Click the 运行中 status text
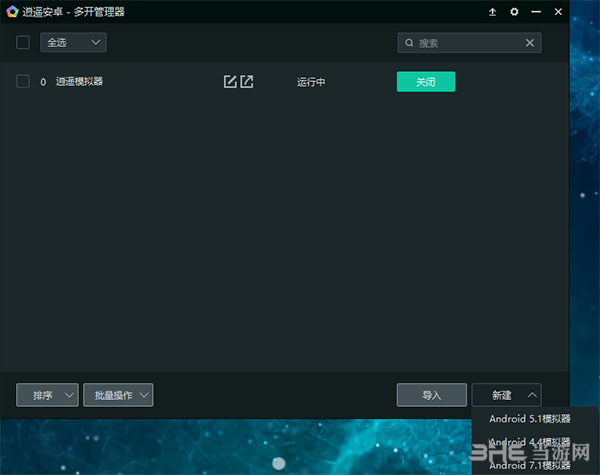This screenshot has width=600, height=475. pos(311,82)
